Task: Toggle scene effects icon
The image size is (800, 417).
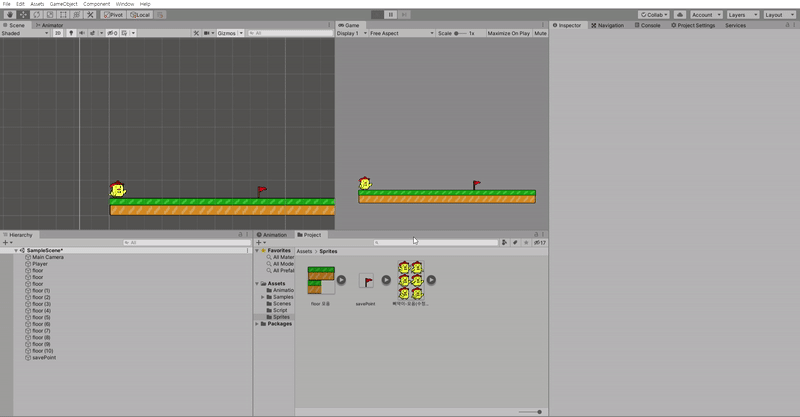Action: [x=93, y=33]
